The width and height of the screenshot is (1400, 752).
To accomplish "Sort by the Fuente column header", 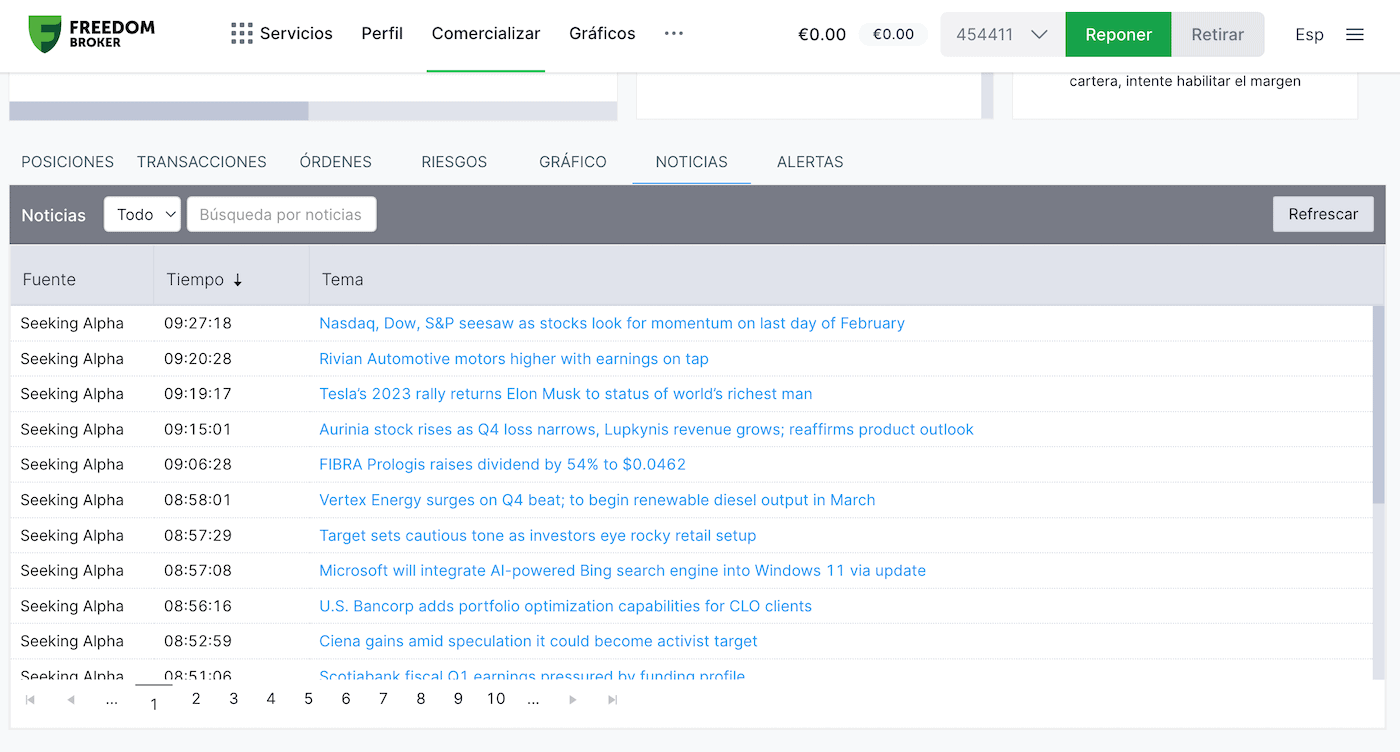I will point(49,280).
